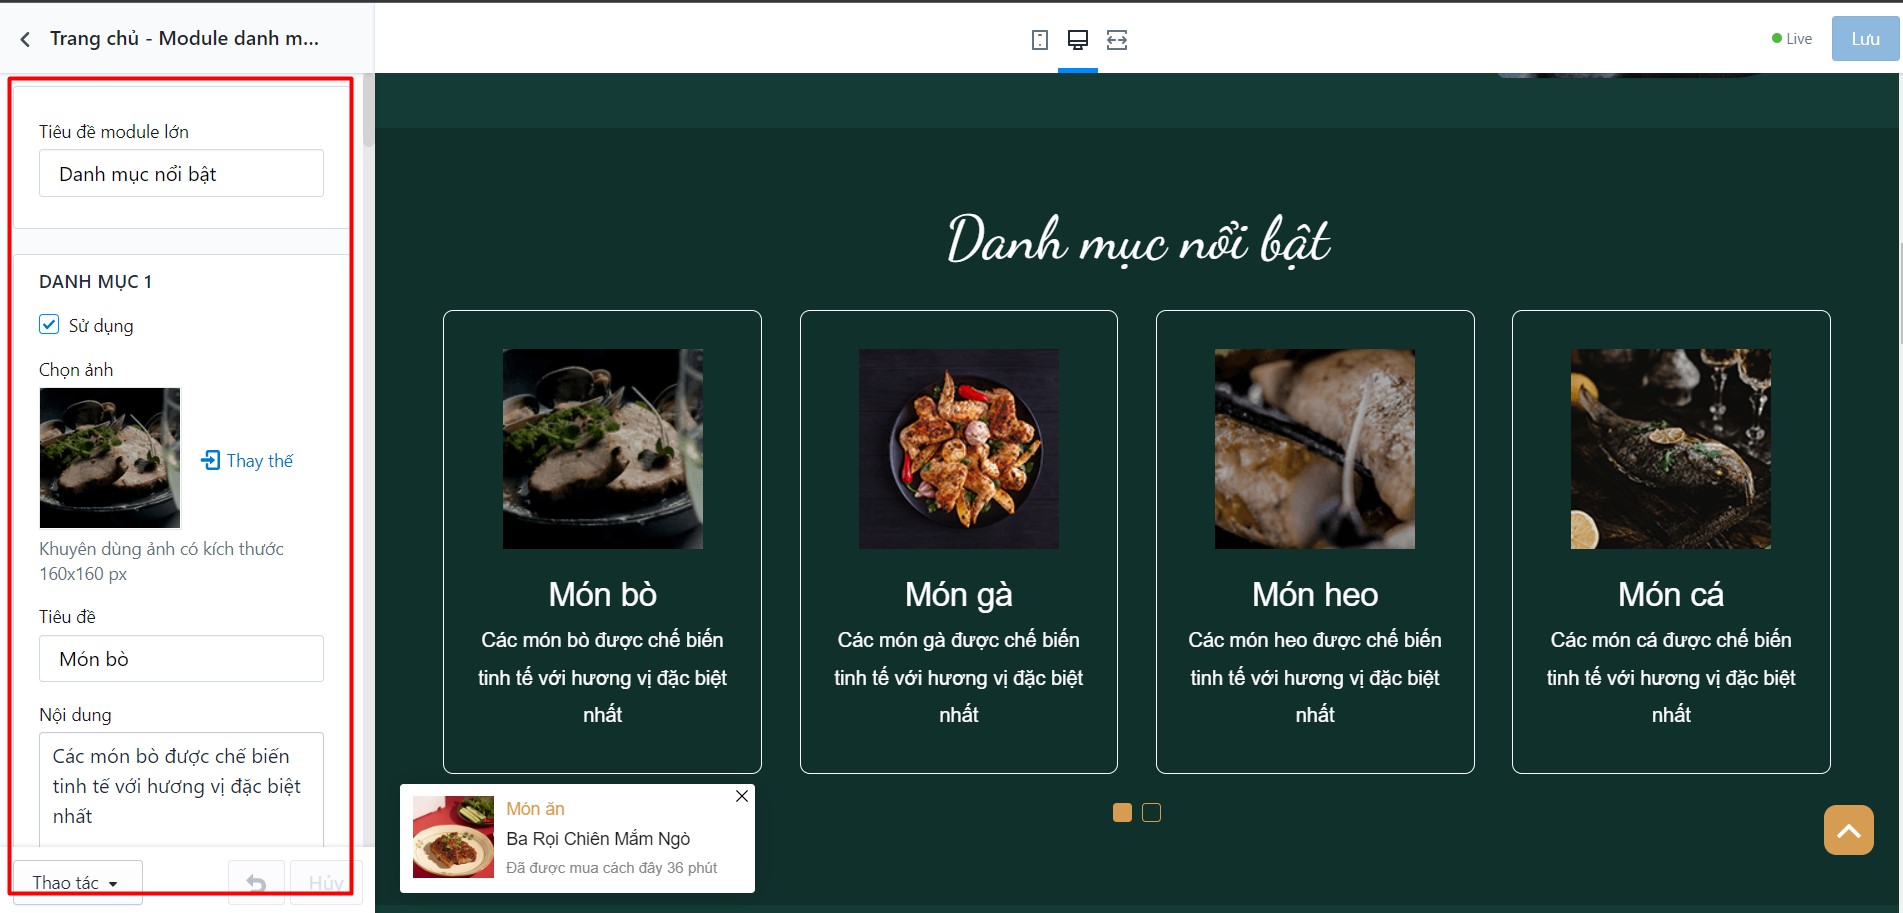Click the Món cá category image
Screen dimensions: 1903x913
(x=1671, y=449)
